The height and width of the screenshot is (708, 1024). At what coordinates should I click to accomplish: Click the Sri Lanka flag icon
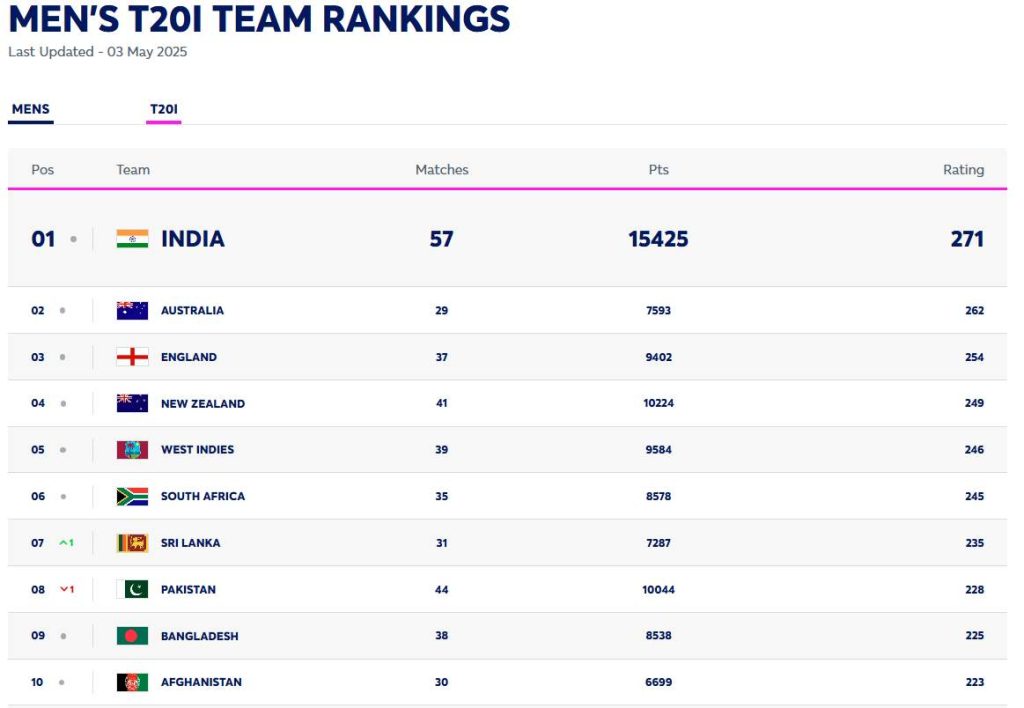point(132,543)
